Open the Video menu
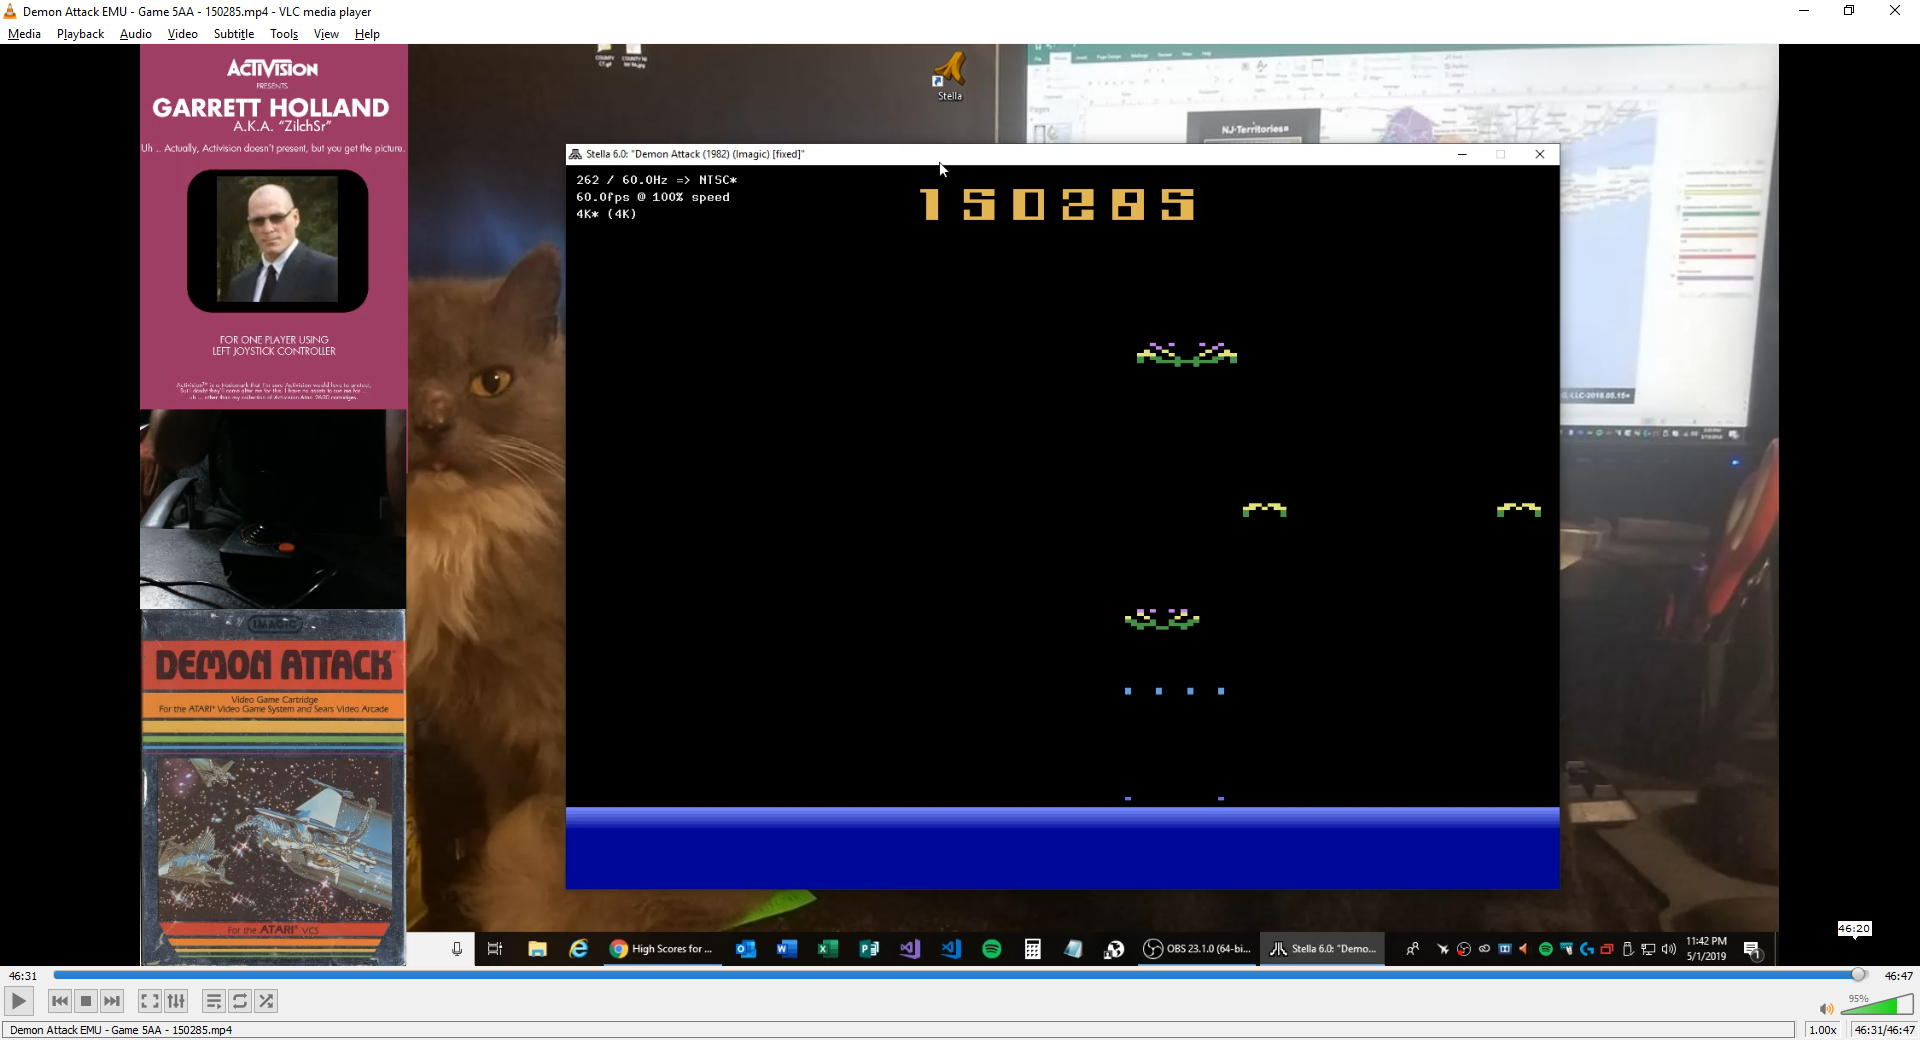Viewport: 1920px width, 1040px height. click(x=182, y=34)
